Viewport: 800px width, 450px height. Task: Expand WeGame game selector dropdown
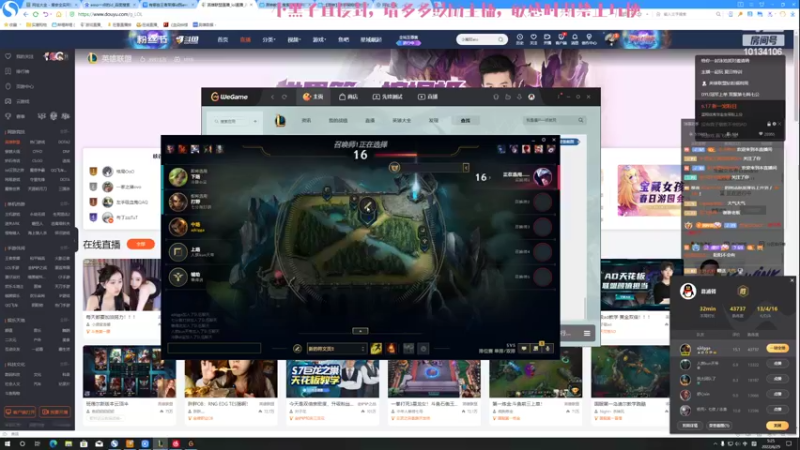pos(255,121)
